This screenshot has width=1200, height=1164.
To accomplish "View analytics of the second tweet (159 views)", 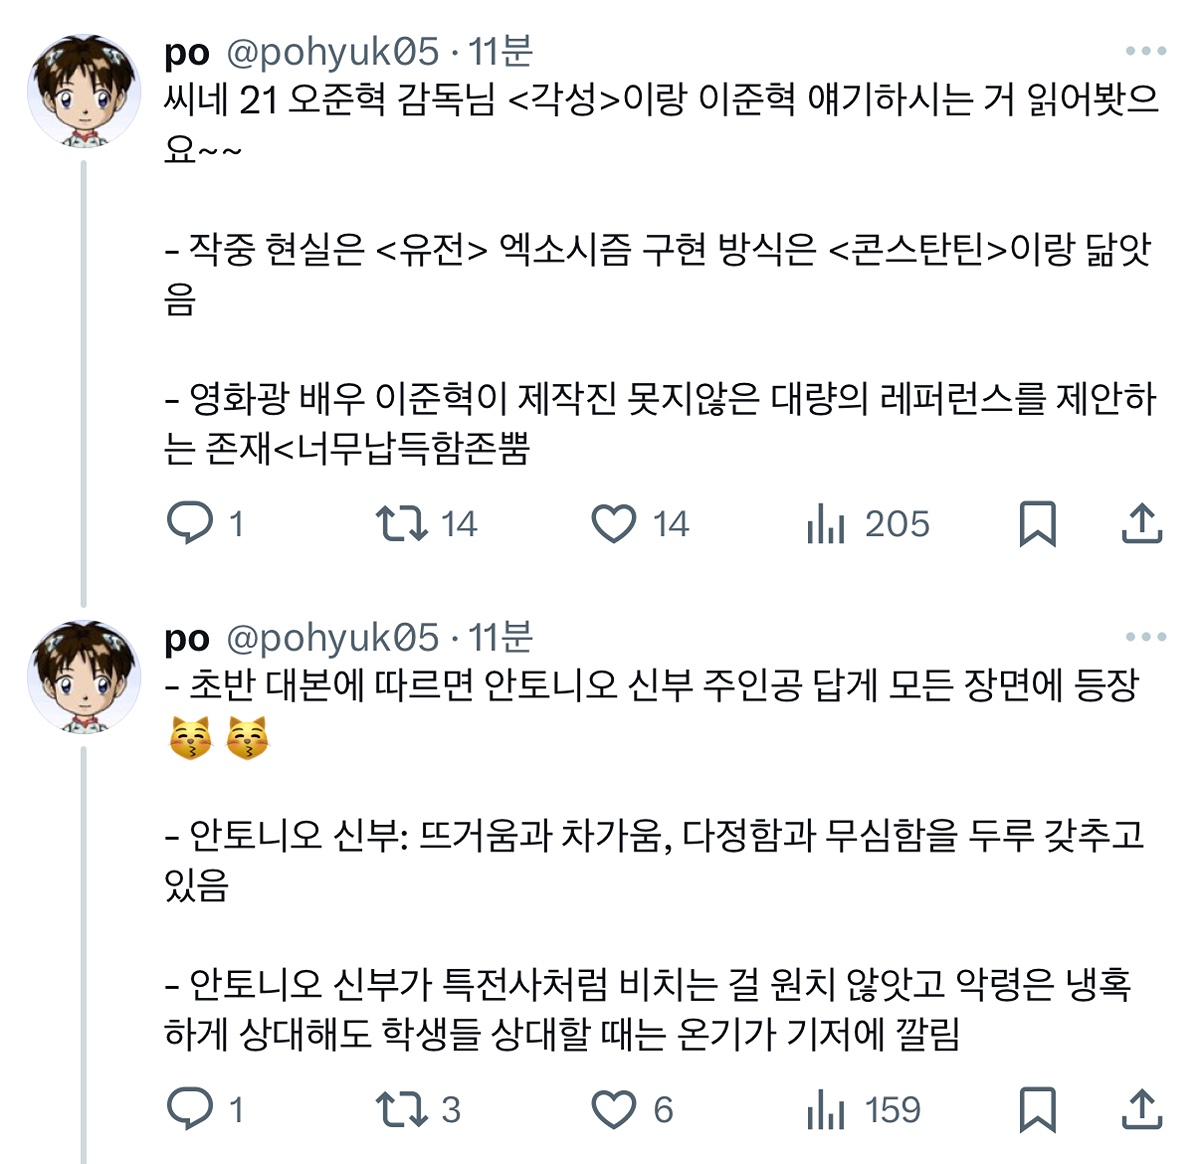I will [x=826, y=1109].
